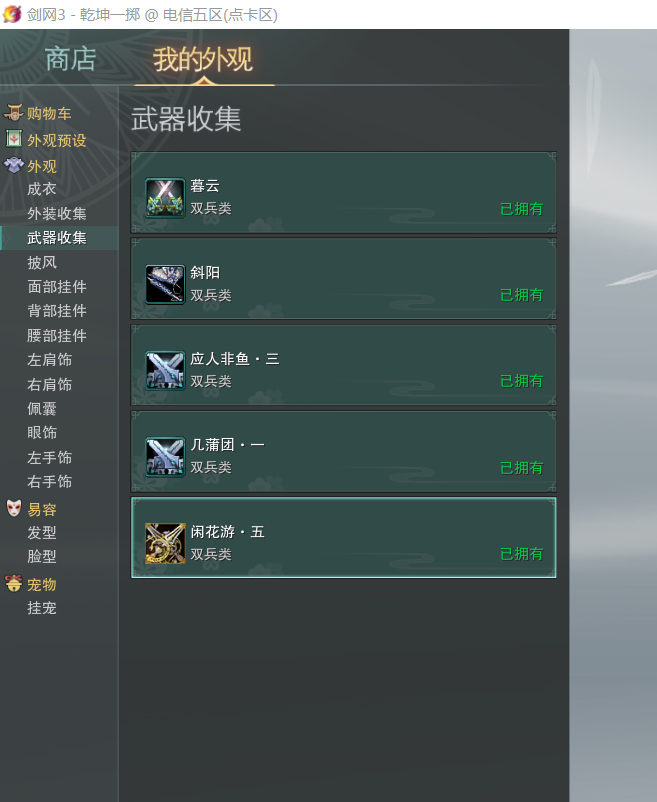
Task: Switch to the 我的外观 tab
Action: [x=203, y=59]
